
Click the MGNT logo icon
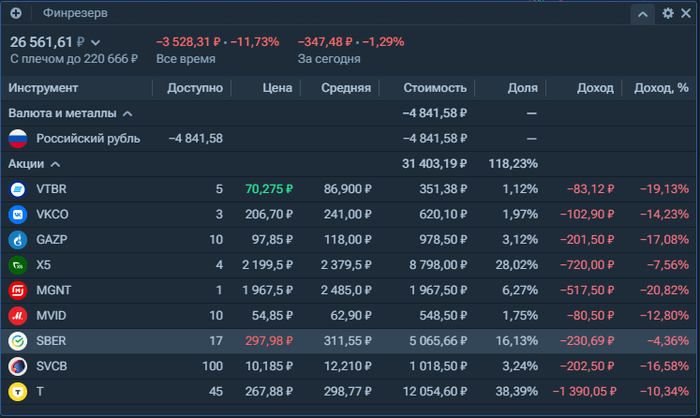tap(18, 290)
